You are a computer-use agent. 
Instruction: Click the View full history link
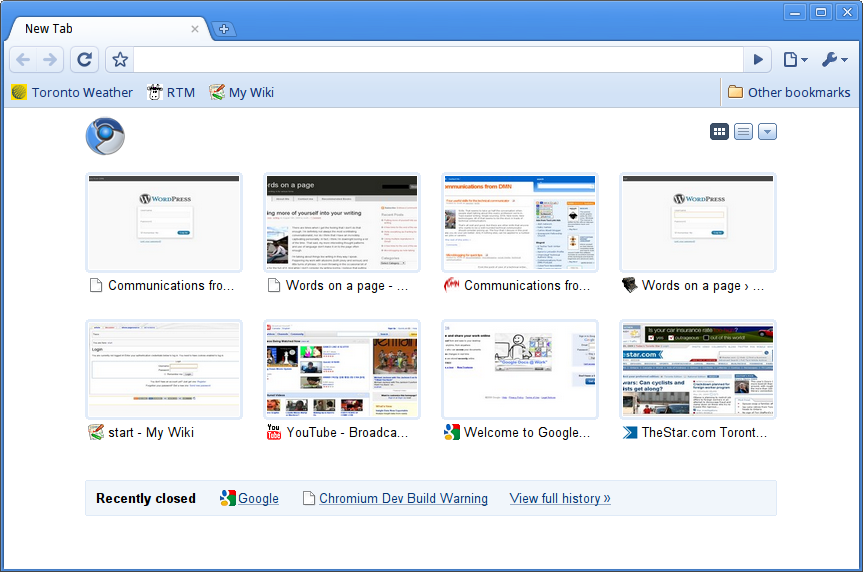click(559, 498)
